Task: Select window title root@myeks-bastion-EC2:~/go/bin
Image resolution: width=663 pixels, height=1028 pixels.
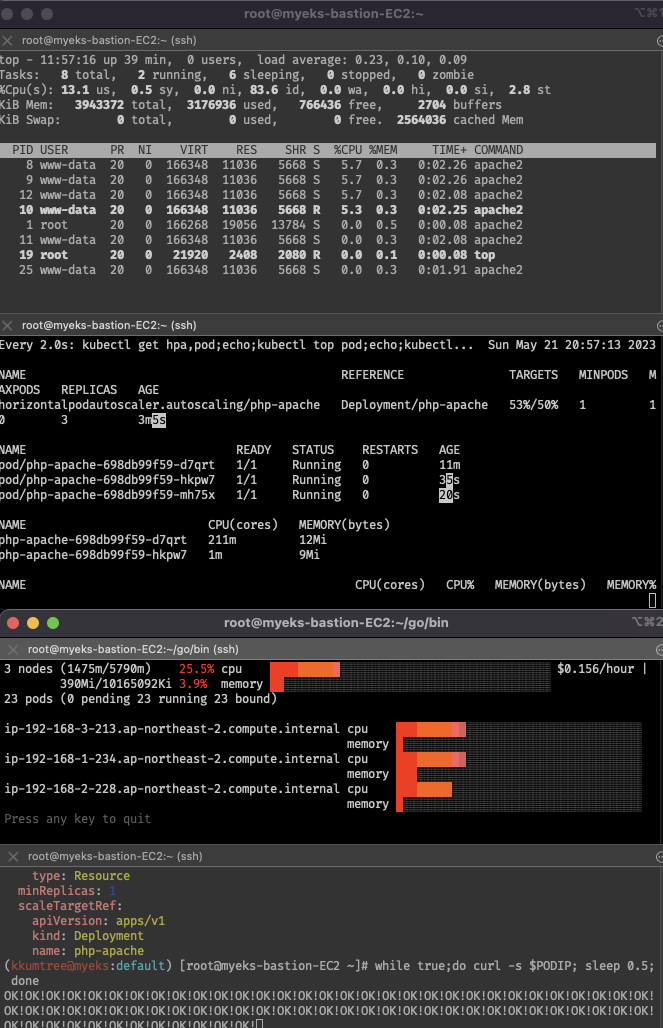Action: (336, 623)
